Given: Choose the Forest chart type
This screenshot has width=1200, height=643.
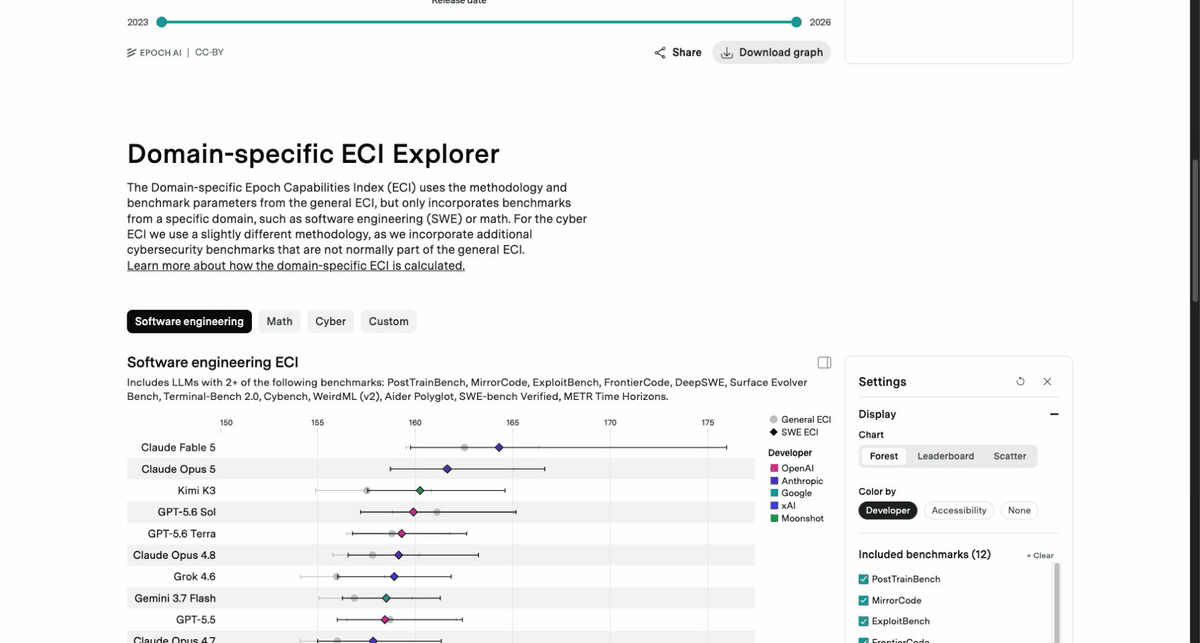Looking at the screenshot, I should click(x=884, y=456).
